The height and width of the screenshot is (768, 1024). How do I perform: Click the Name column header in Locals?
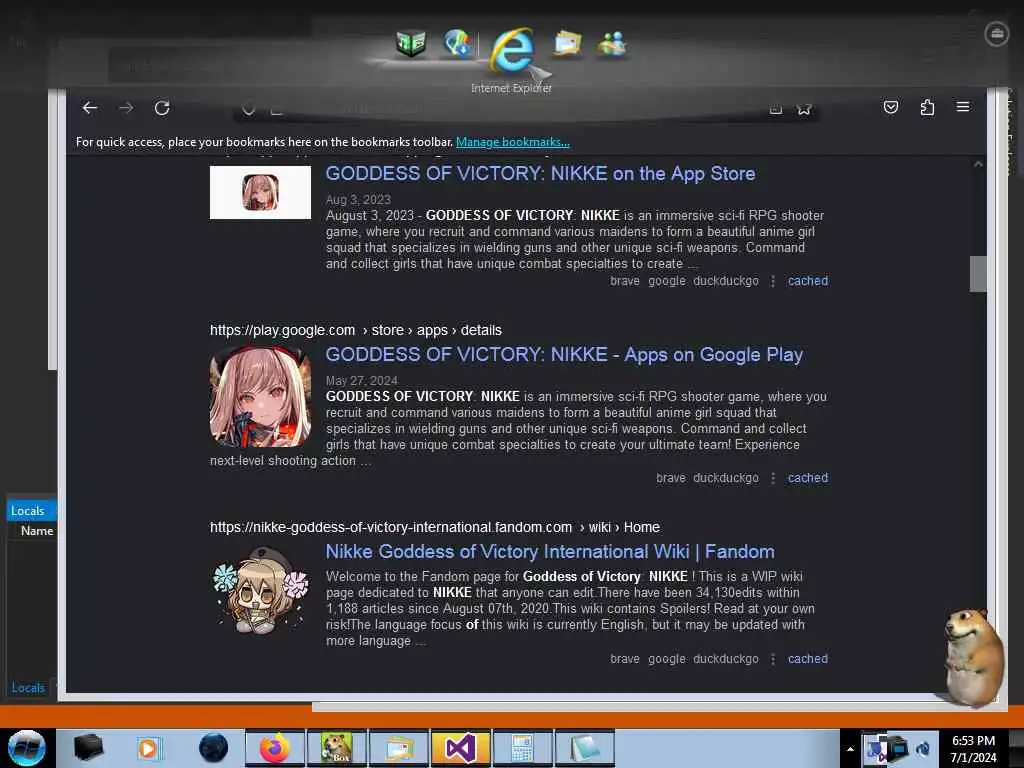pos(37,531)
